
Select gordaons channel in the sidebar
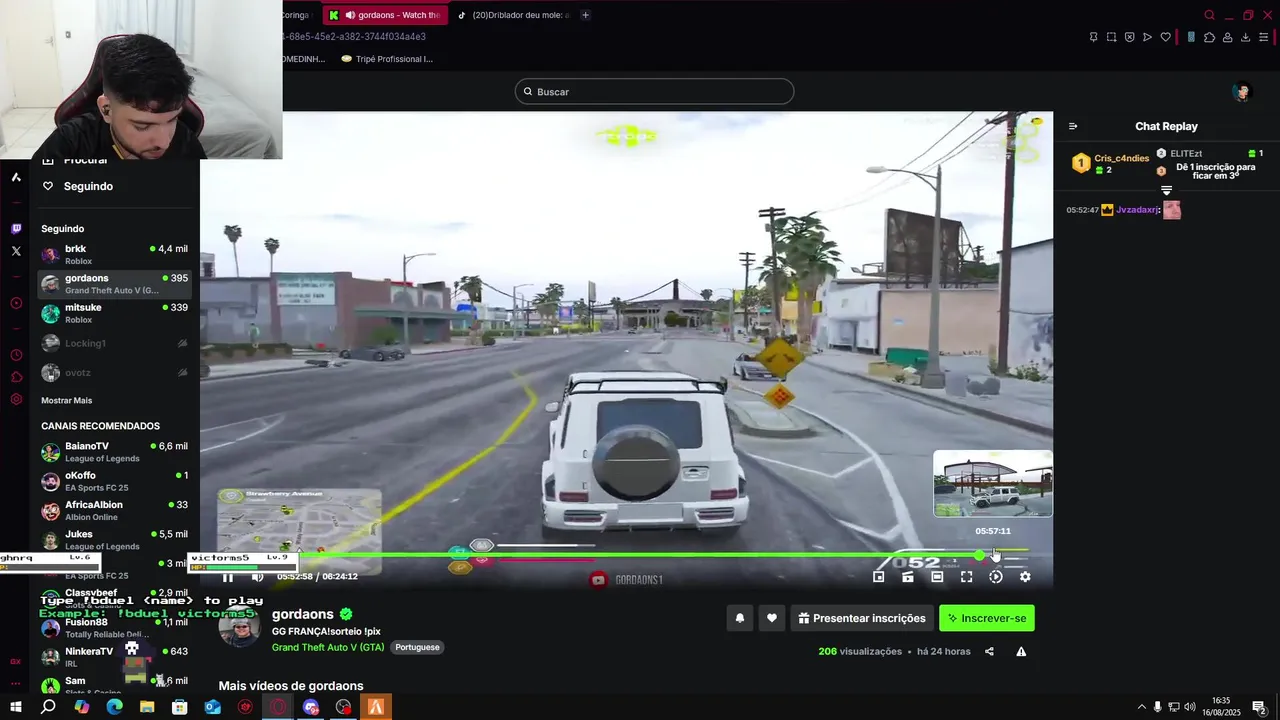[x=114, y=284]
